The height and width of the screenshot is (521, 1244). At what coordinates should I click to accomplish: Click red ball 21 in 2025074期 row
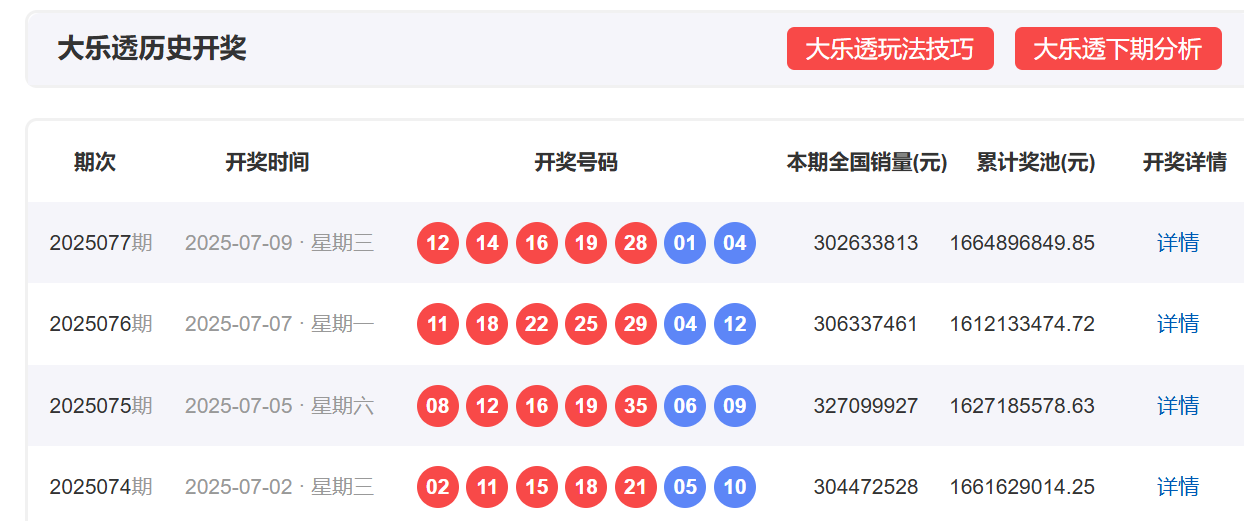tap(636, 487)
